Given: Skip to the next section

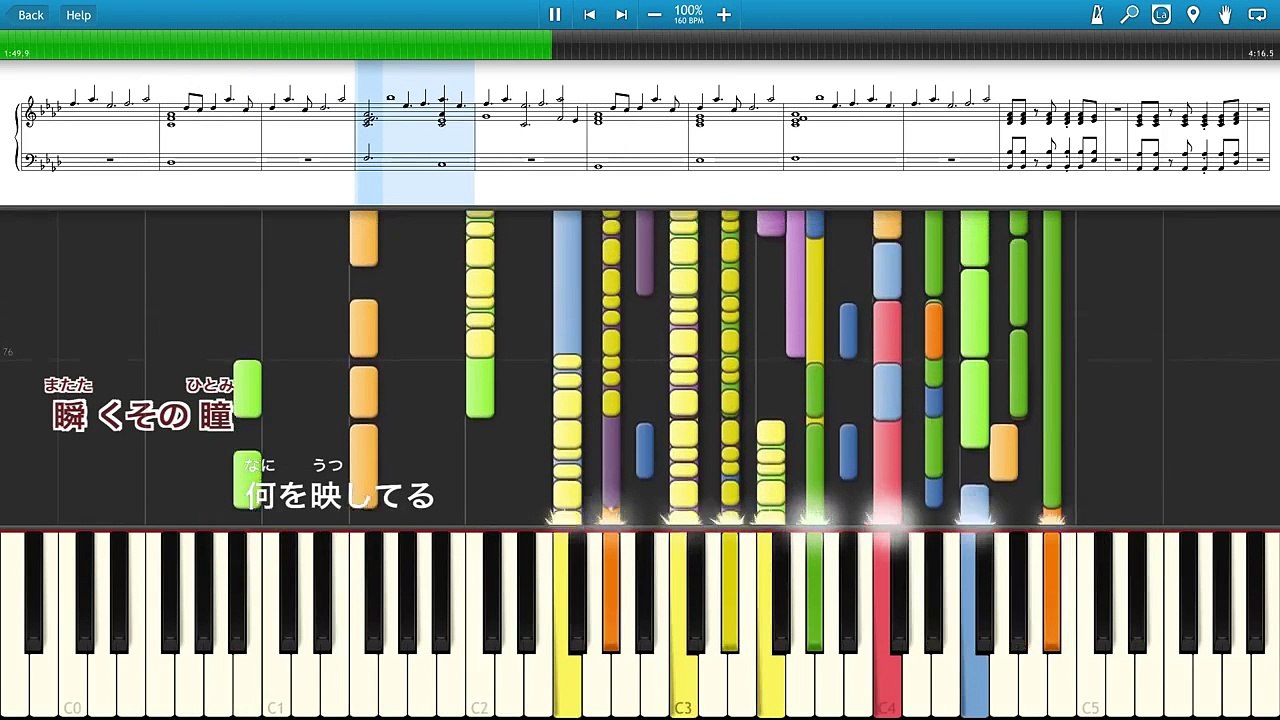Looking at the screenshot, I should coord(622,14).
